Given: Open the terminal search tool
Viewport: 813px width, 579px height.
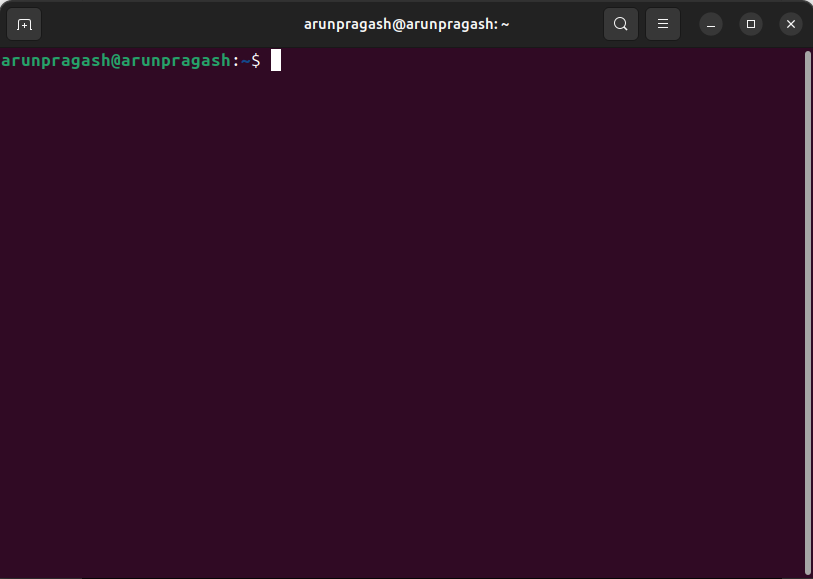Looking at the screenshot, I should [621, 24].
